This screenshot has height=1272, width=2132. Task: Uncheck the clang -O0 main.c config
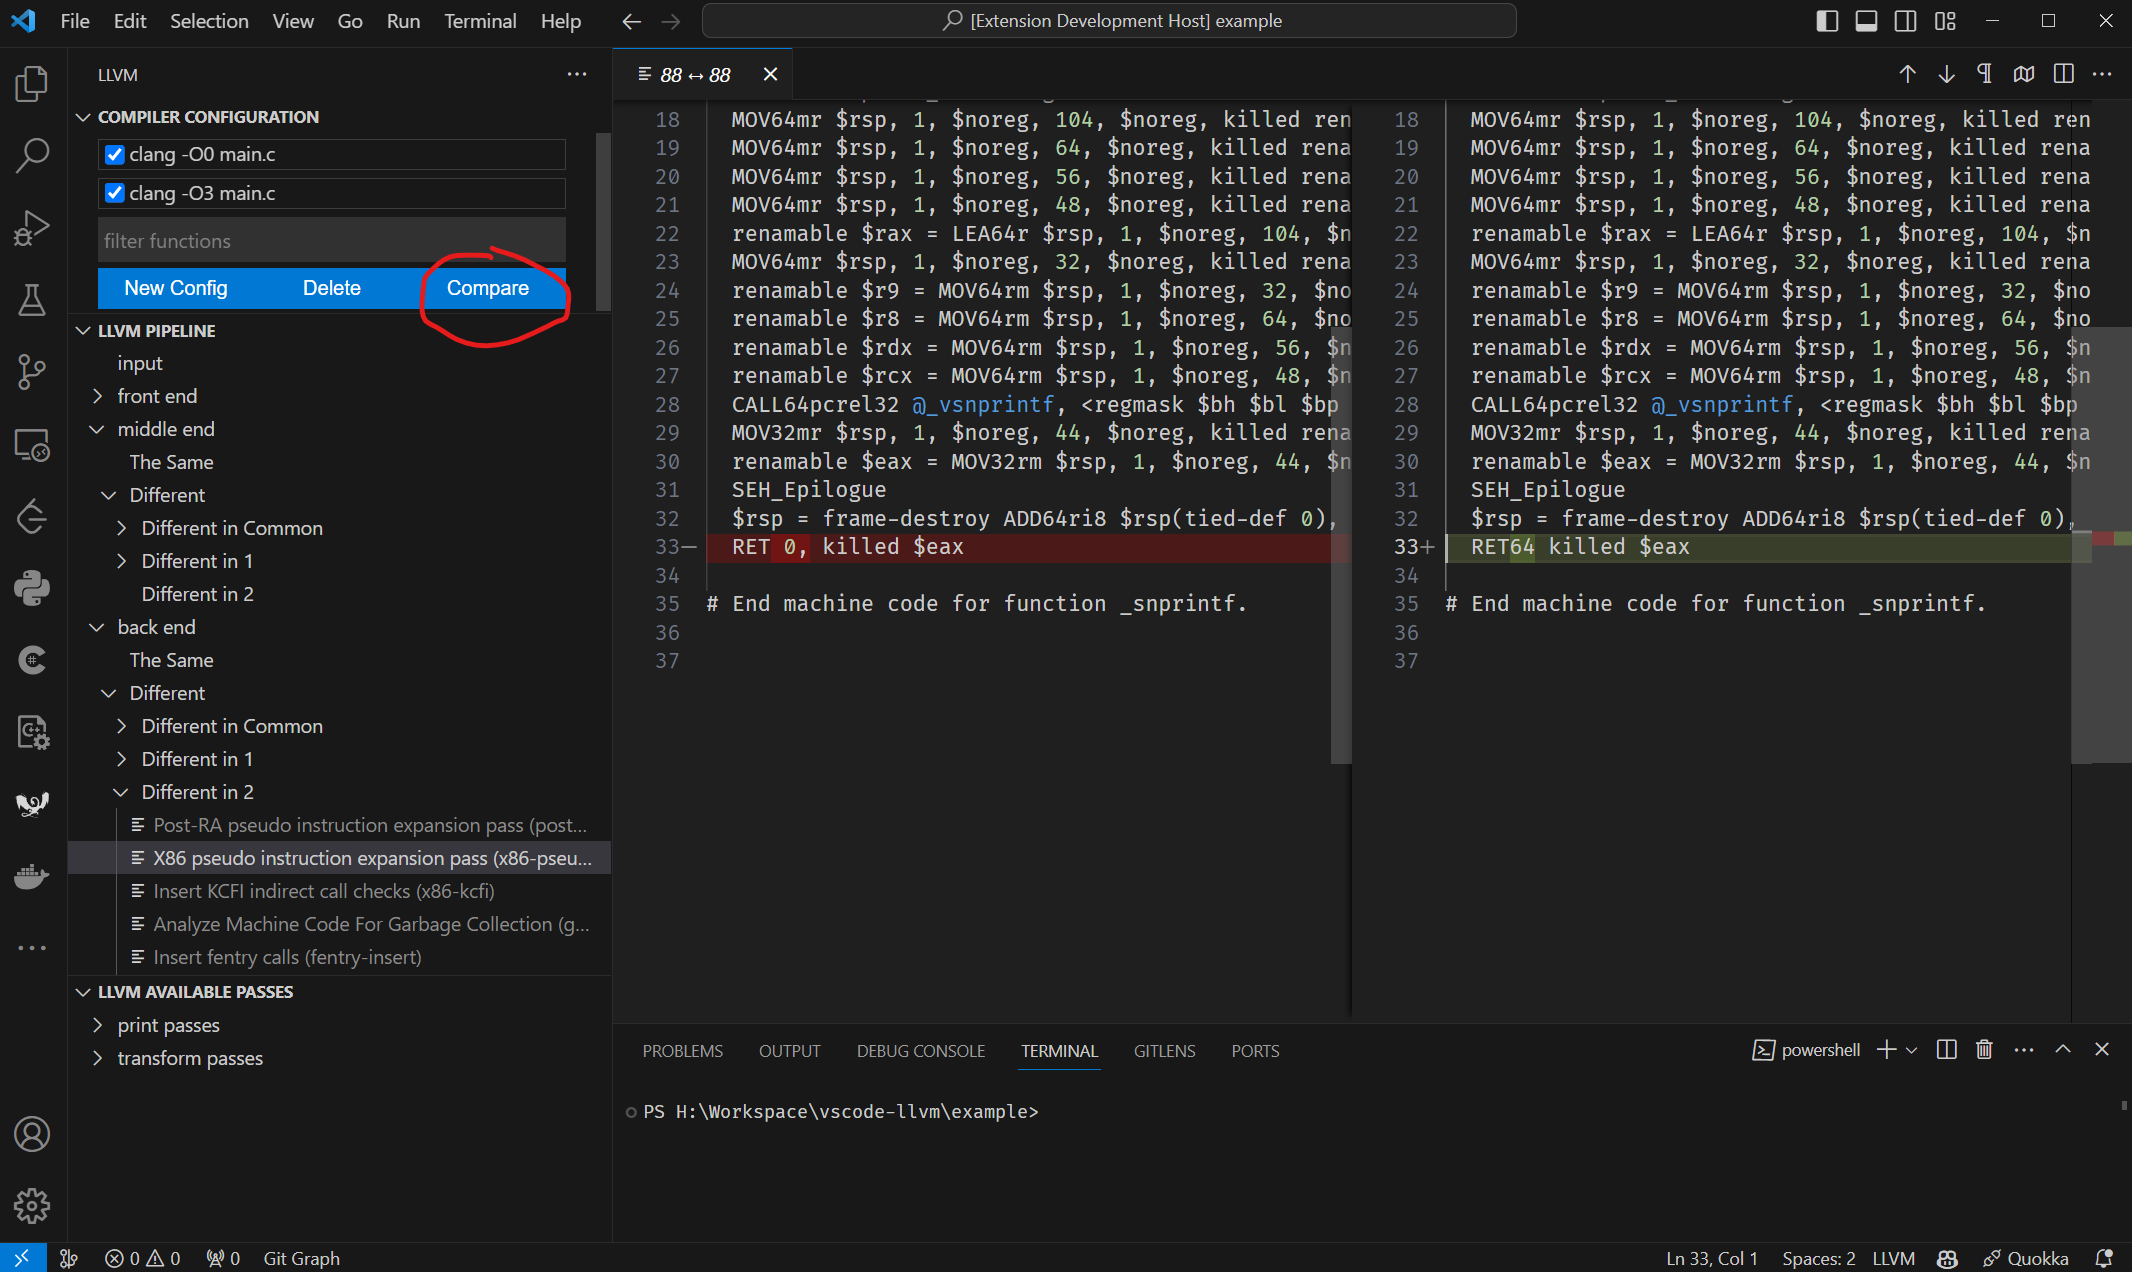click(x=115, y=154)
